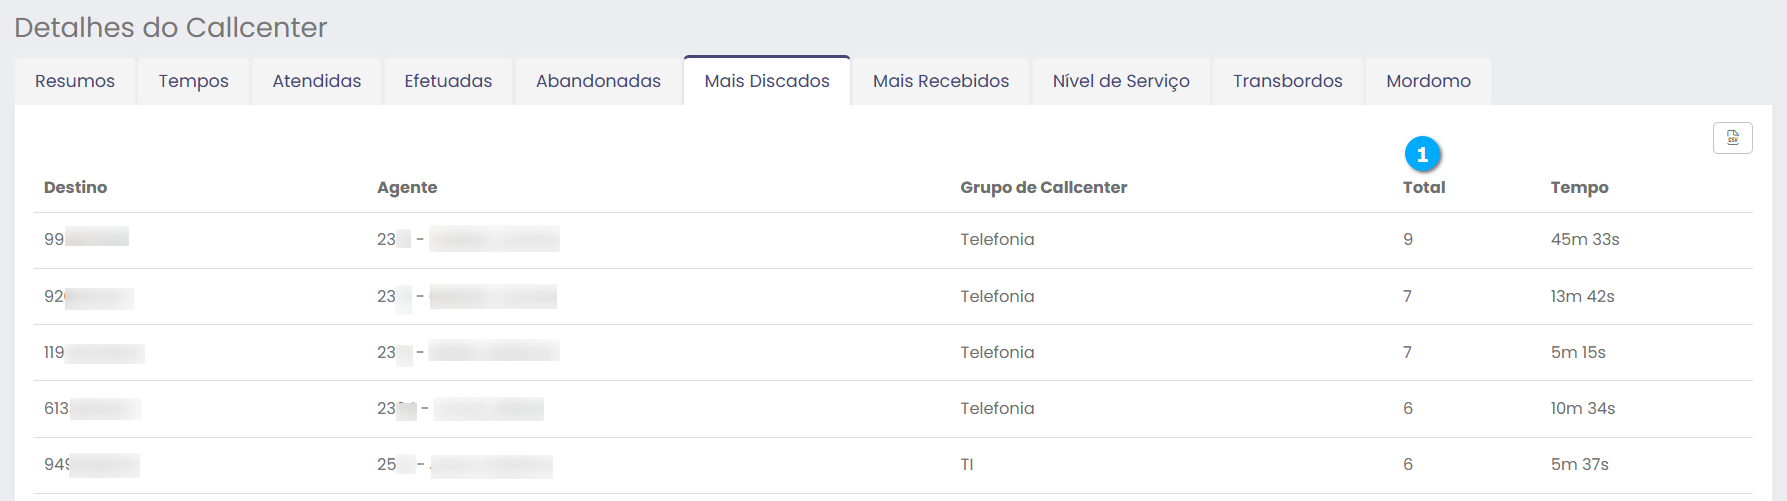
Task: Click the Destino column header
Action: tap(76, 187)
